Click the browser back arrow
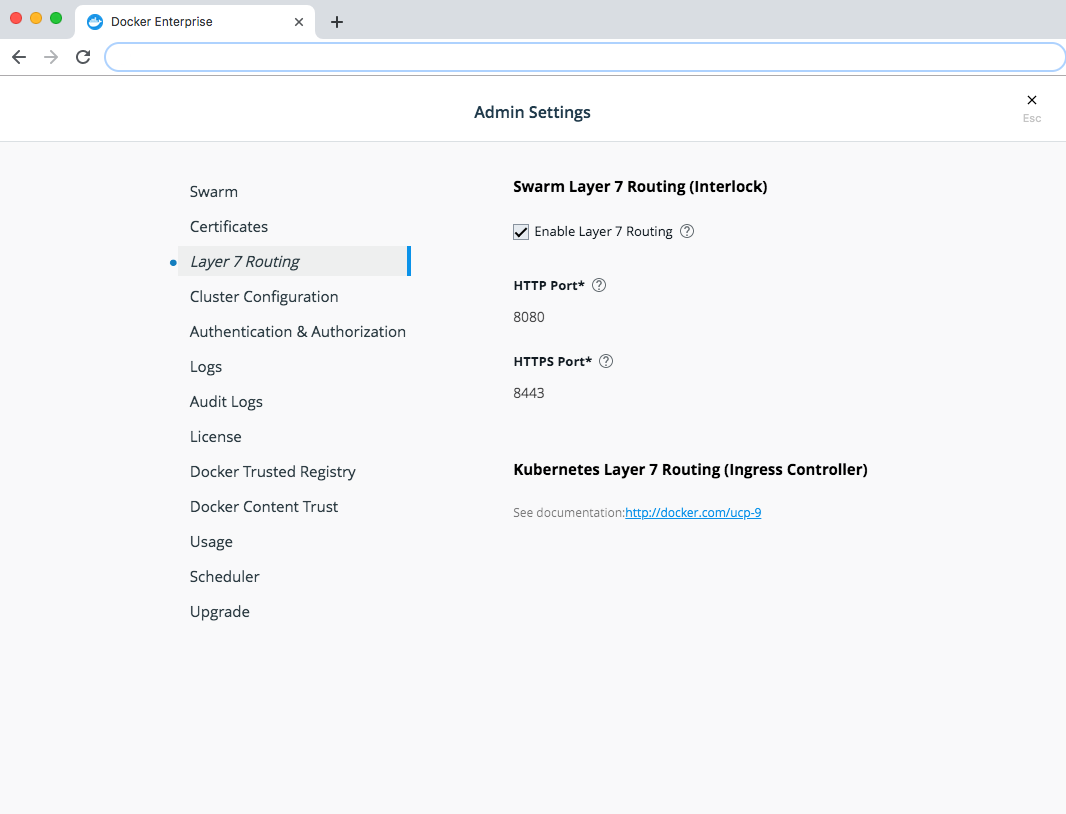The width and height of the screenshot is (1066, 814). (18, 57)
